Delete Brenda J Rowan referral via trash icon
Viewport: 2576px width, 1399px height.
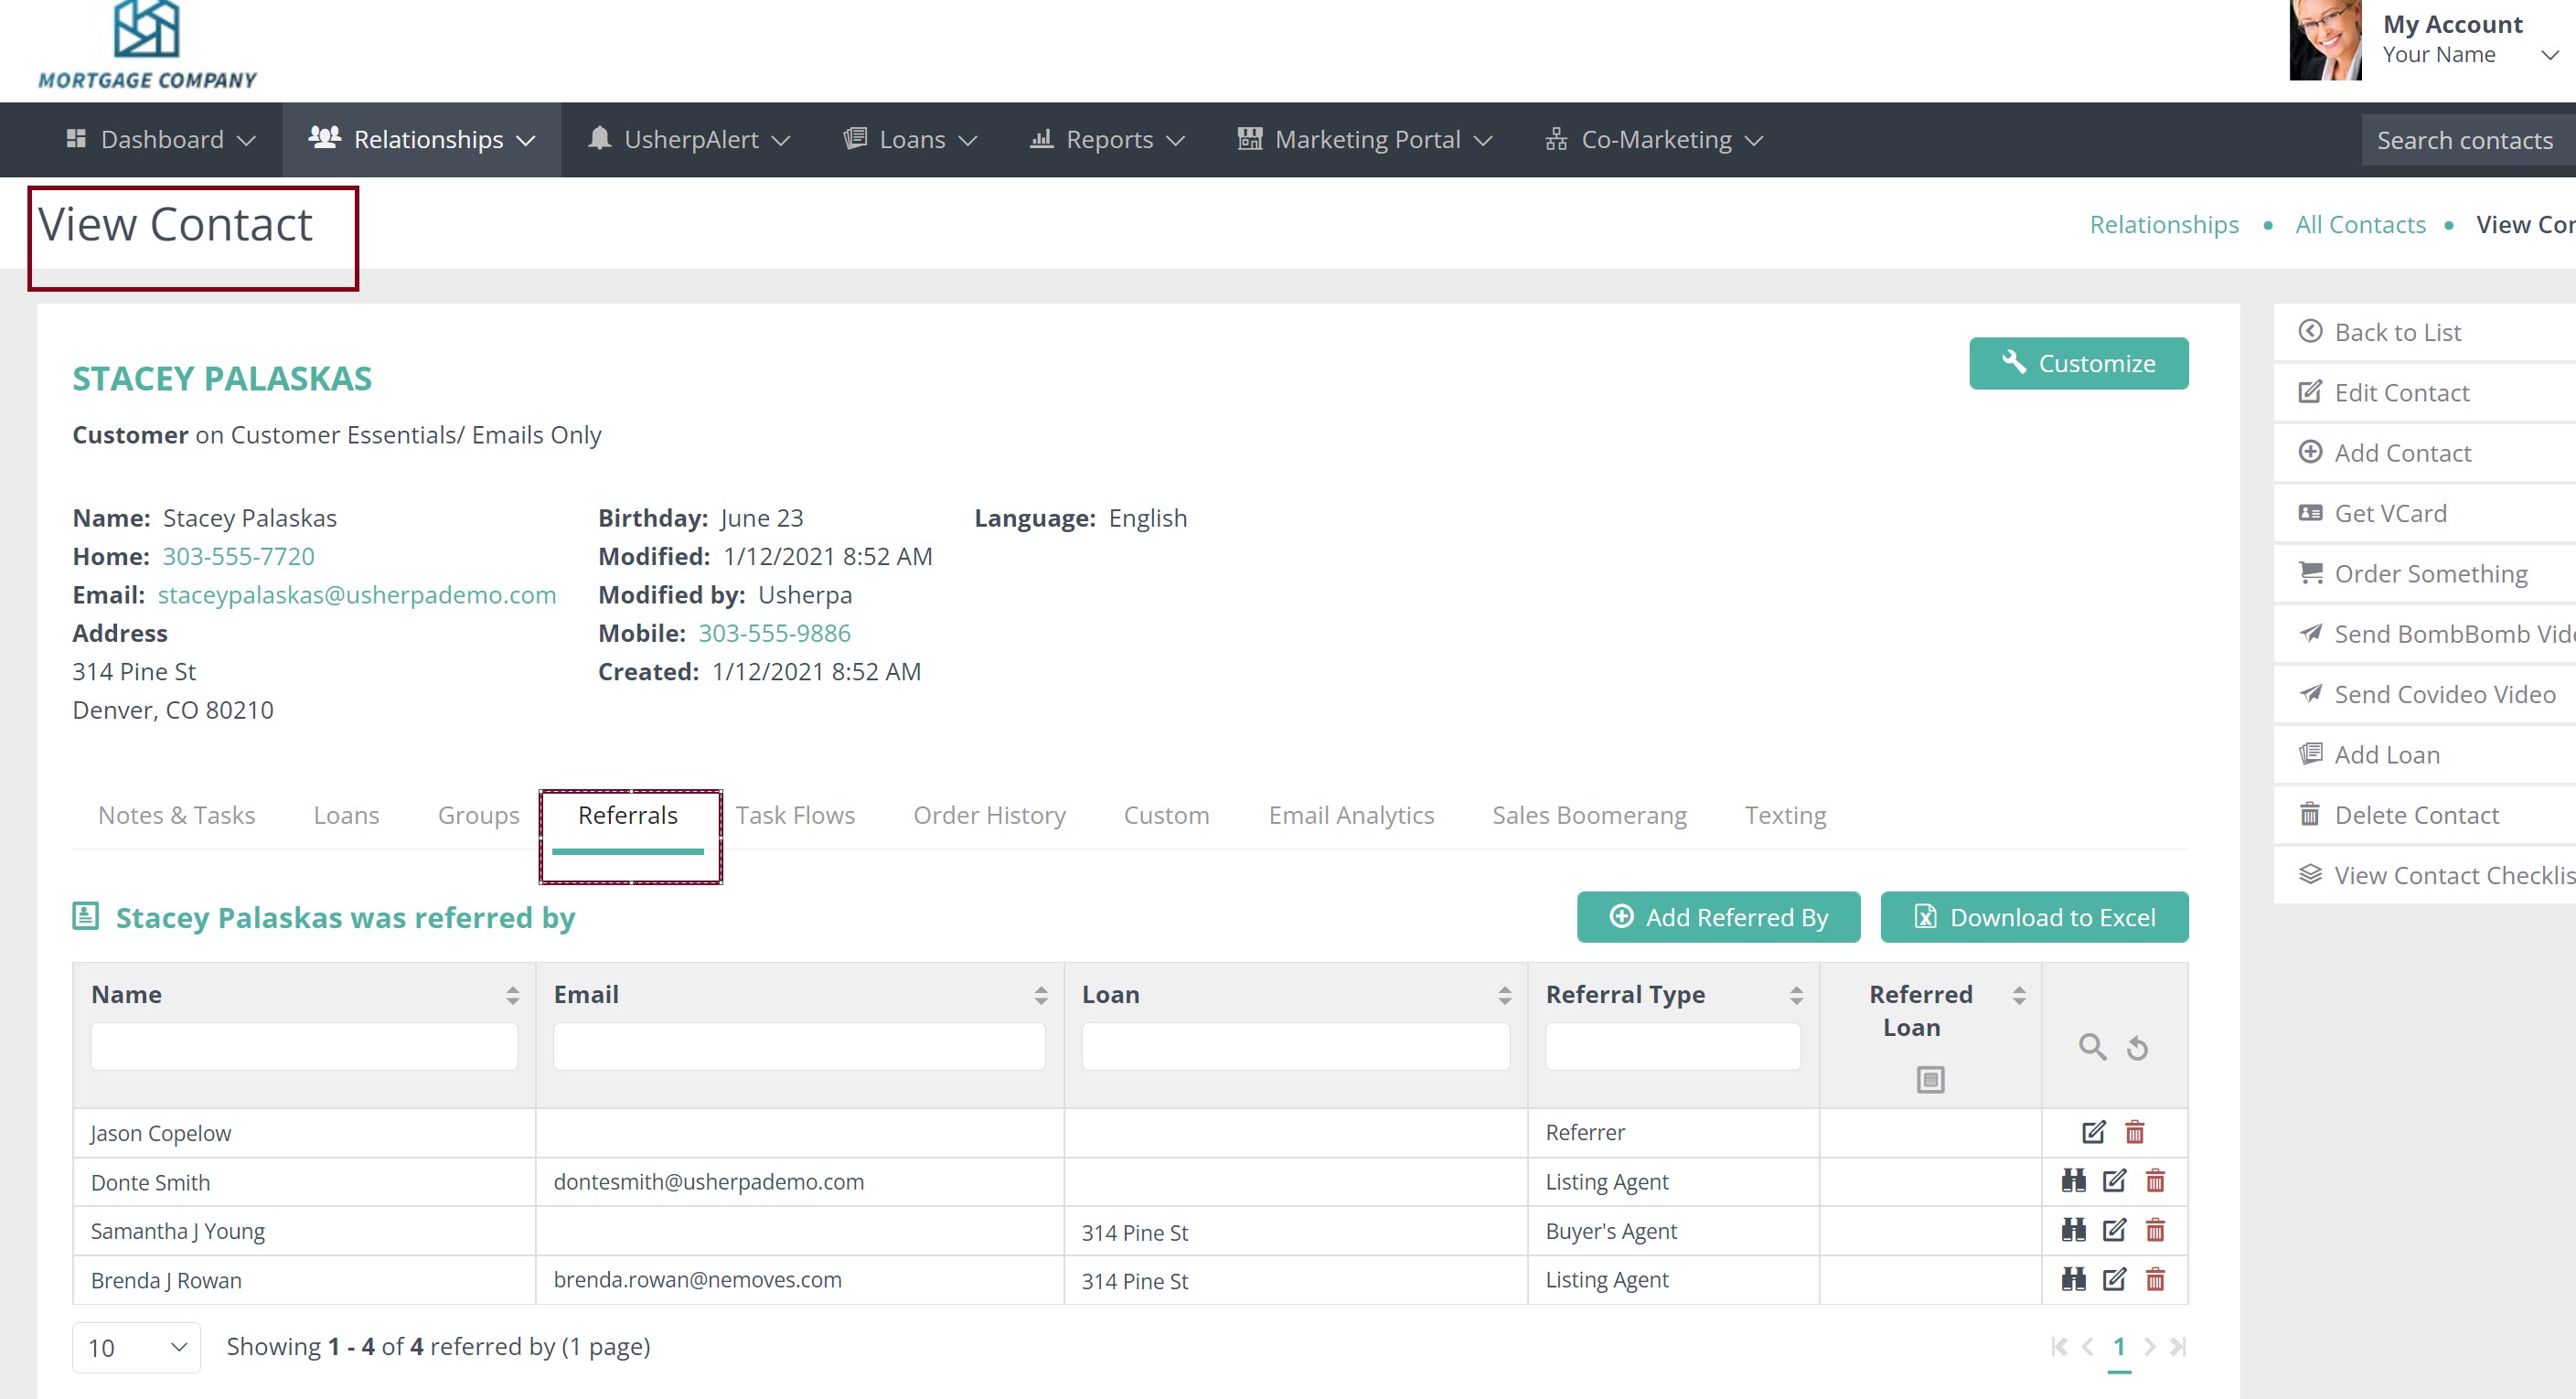(2155, 1279)
